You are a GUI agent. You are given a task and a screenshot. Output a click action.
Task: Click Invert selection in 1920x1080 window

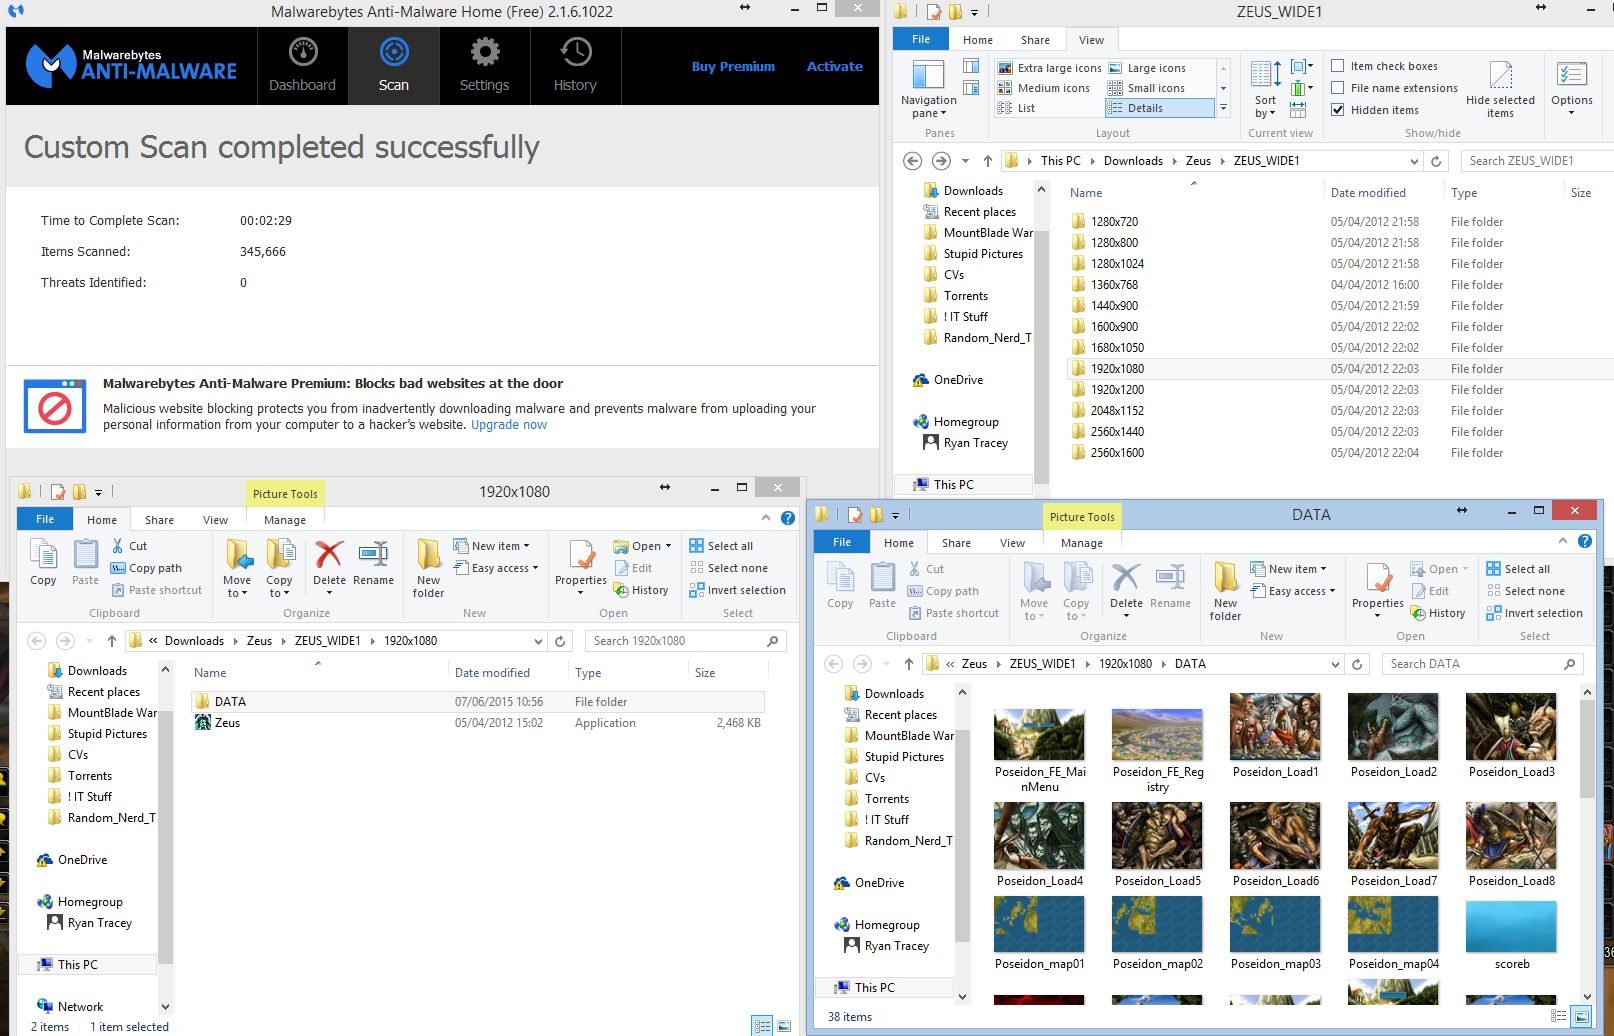737,590
